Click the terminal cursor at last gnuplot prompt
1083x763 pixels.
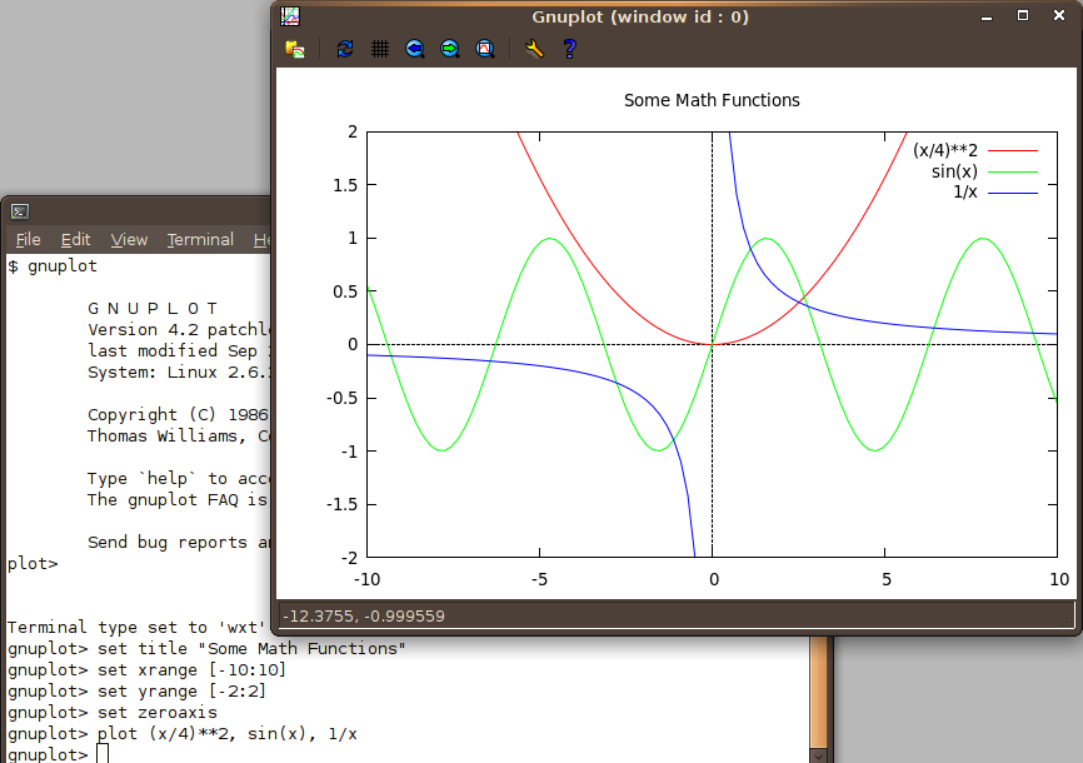pyautogui.click(x=102, y=753)
